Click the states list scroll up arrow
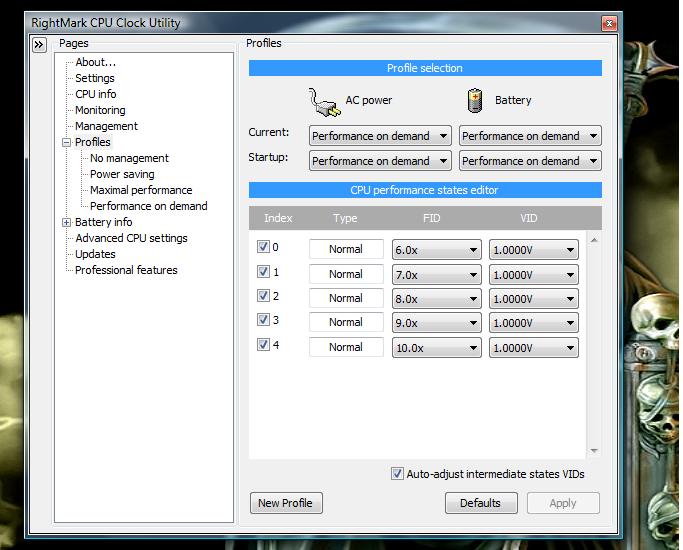Viewport: 683px width, 550px height. tap(594, 240)
